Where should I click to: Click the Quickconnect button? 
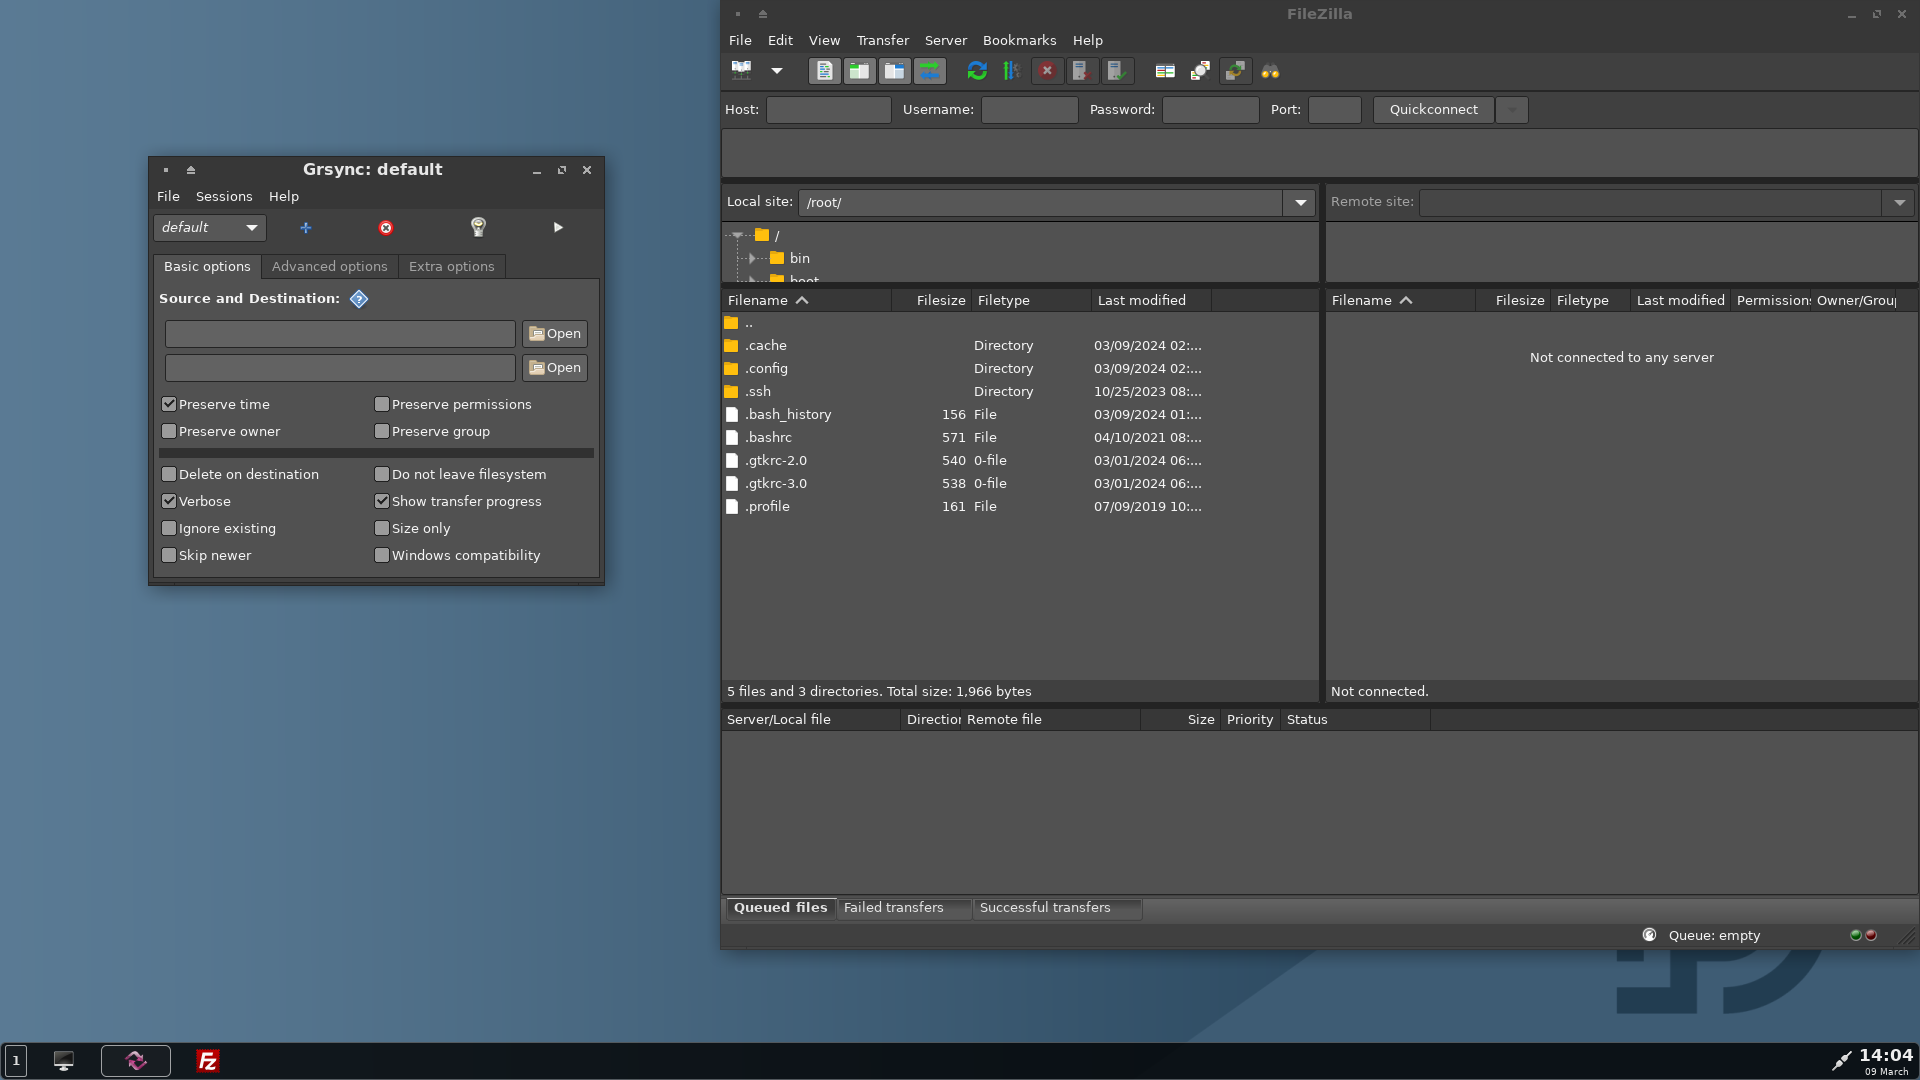1434,110
